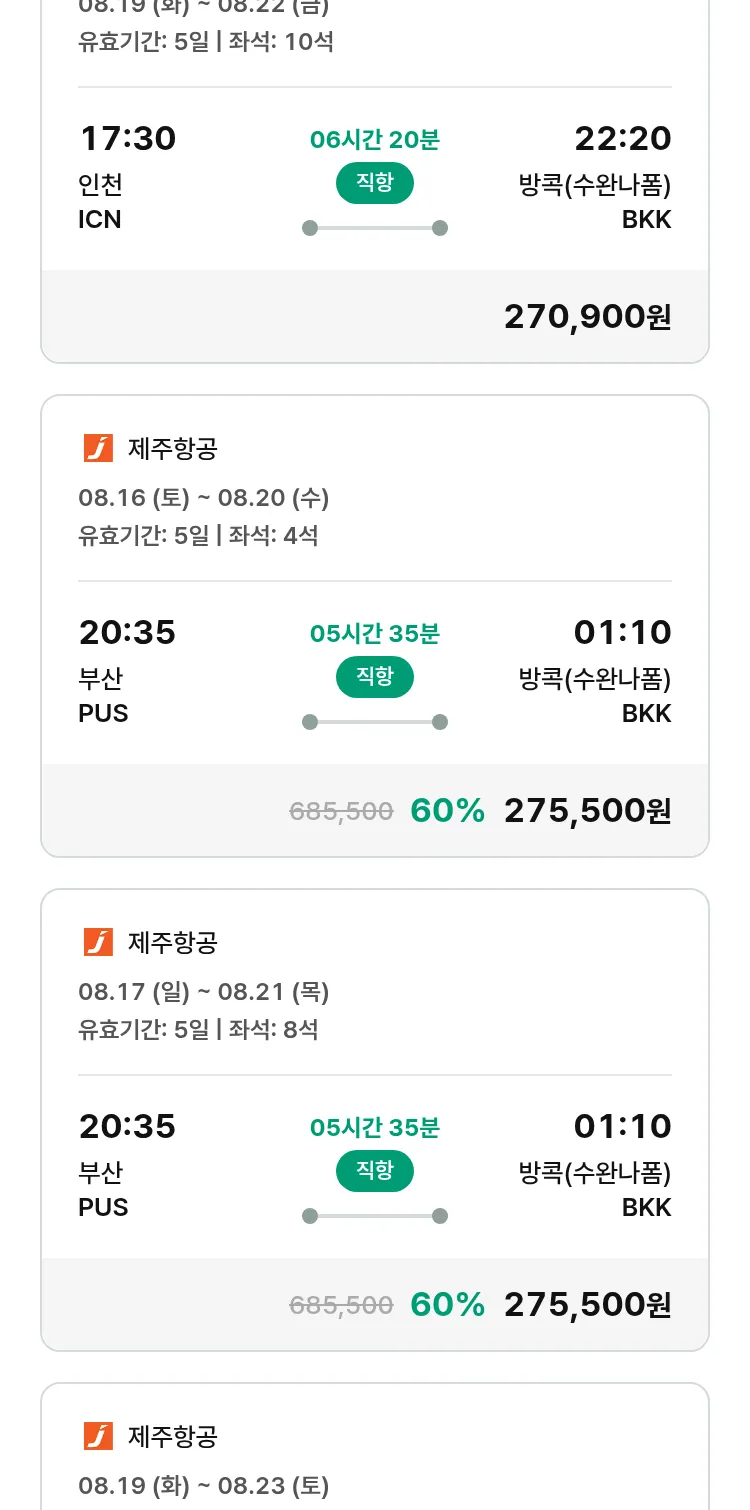750x1510 pixels.
Task: Click route line under 06시간 20분 duration
Action: pos(374,228)
